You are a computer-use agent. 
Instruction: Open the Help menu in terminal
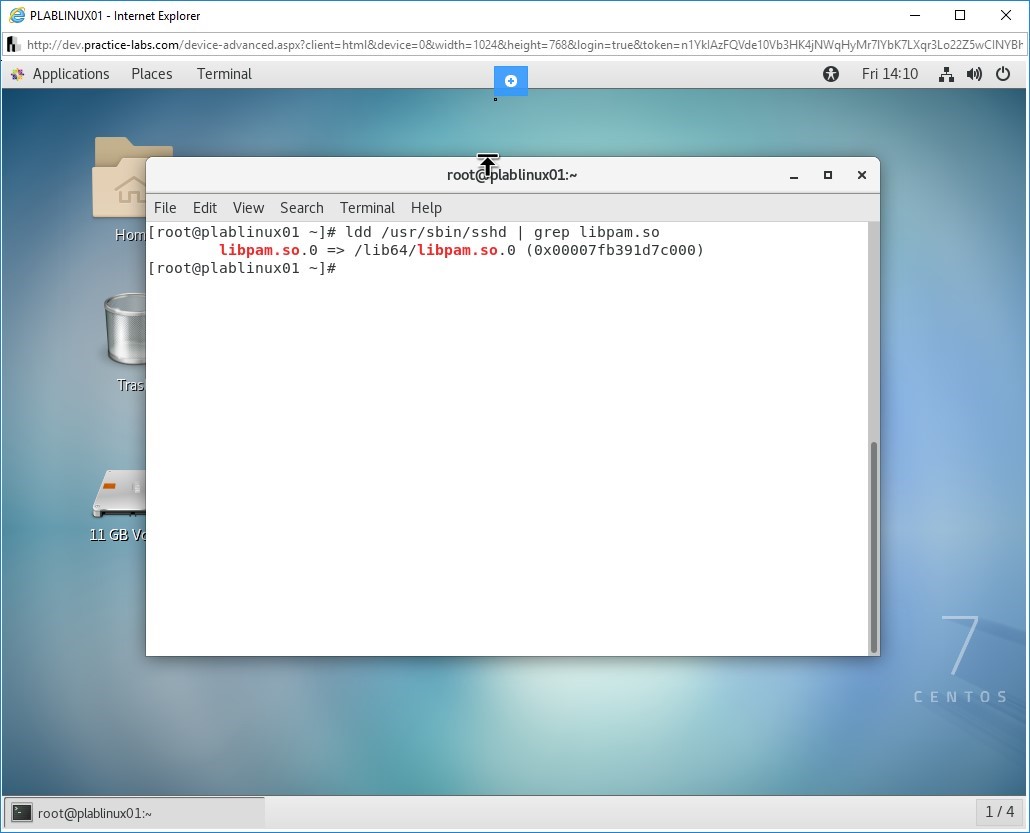click(426, 208)
